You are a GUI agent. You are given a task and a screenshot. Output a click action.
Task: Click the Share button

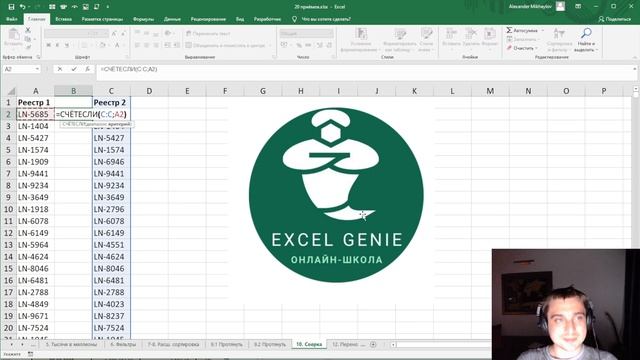point(615,19)
